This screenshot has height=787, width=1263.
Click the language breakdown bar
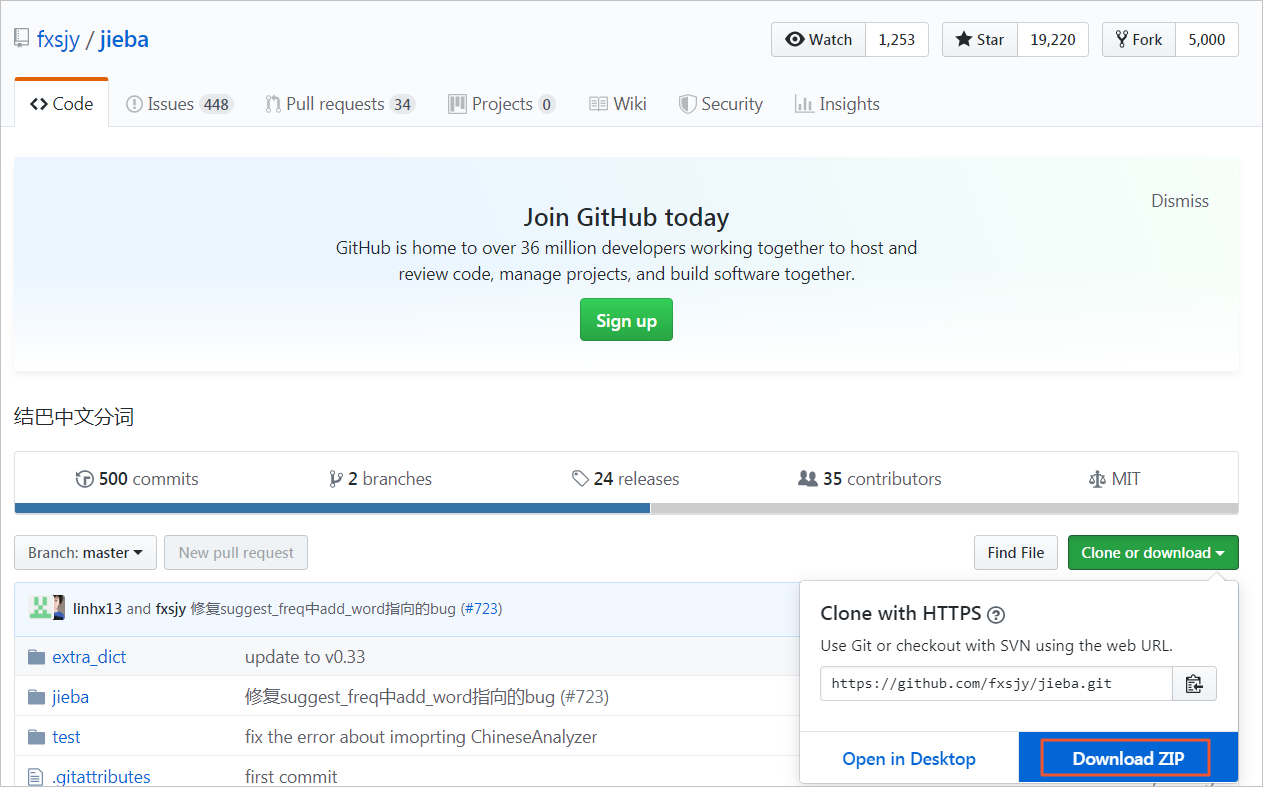(x=626, y=508)
